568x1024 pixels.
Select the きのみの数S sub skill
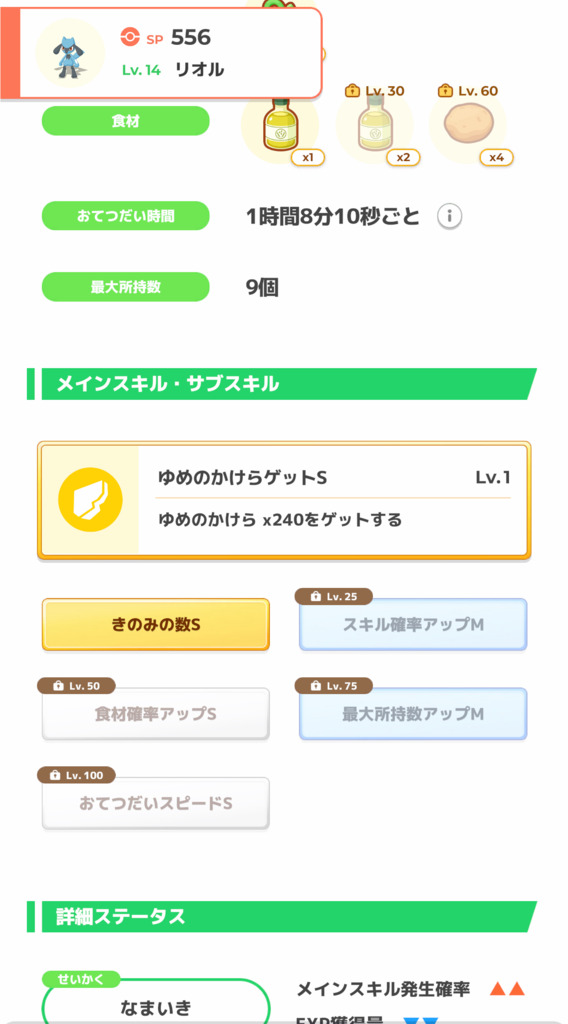click(155, 624)
